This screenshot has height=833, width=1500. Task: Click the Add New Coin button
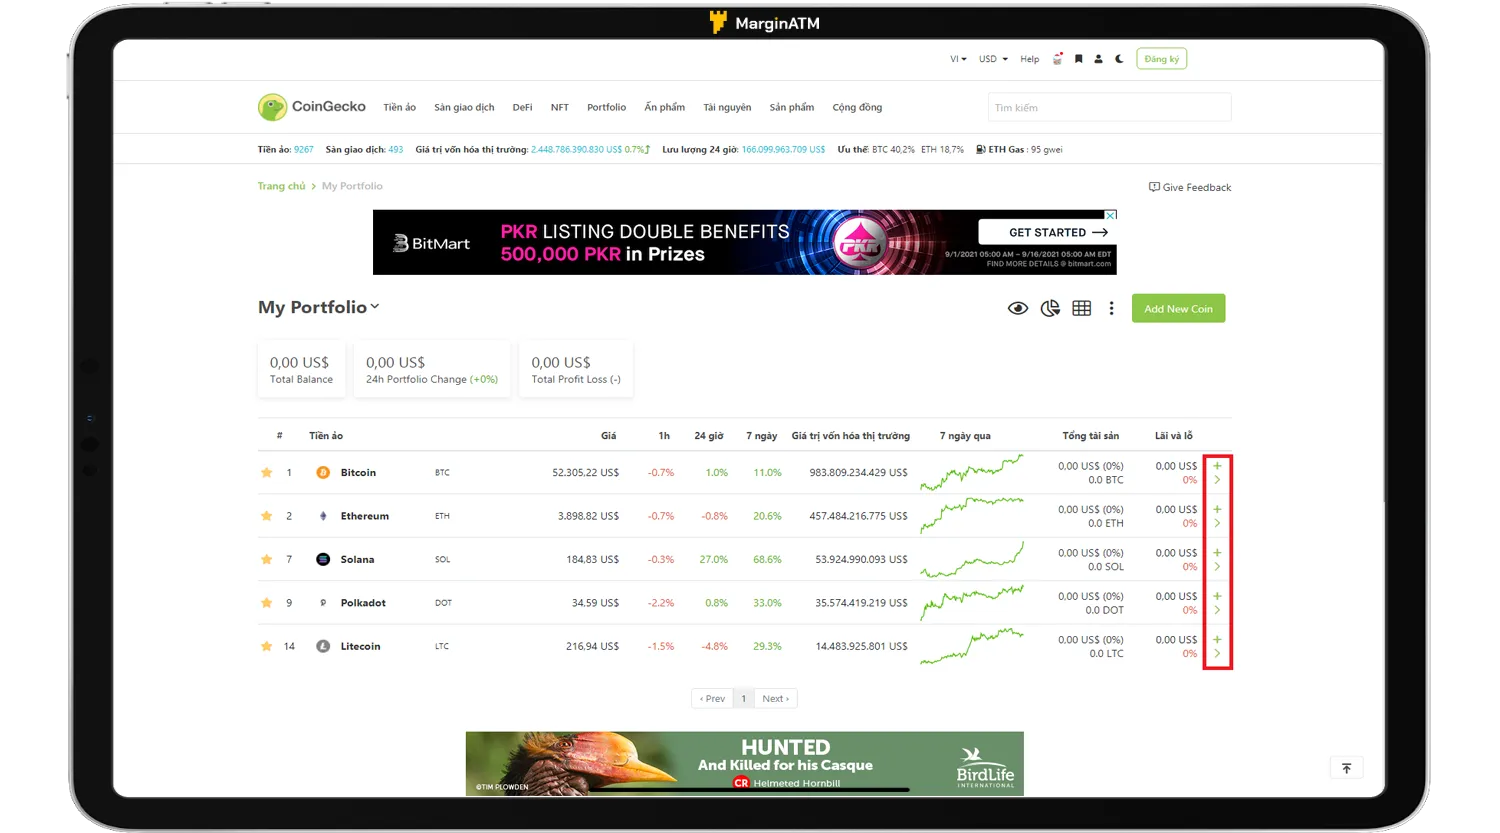1178,308
